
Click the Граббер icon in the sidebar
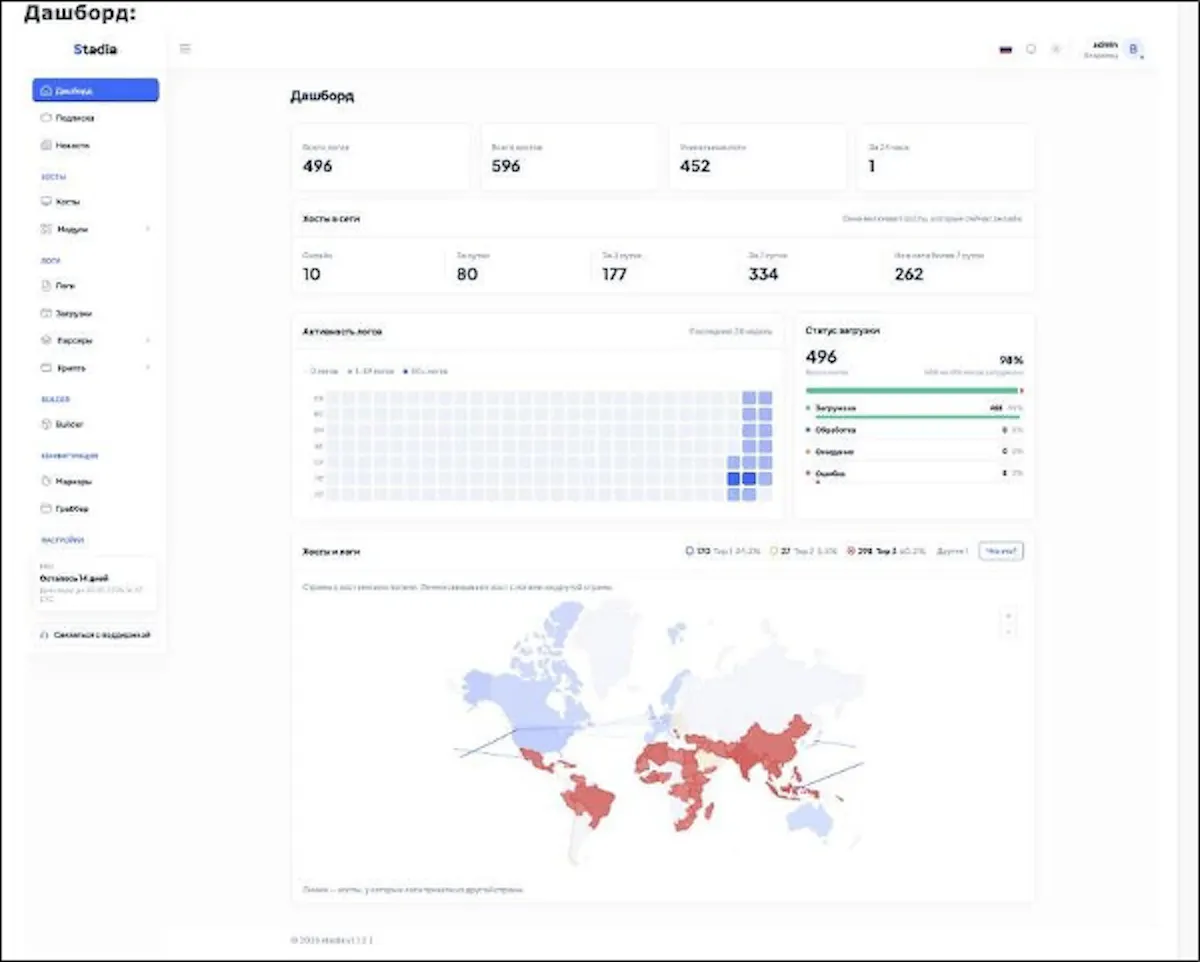pyautogui.click(x=45, y=508)
